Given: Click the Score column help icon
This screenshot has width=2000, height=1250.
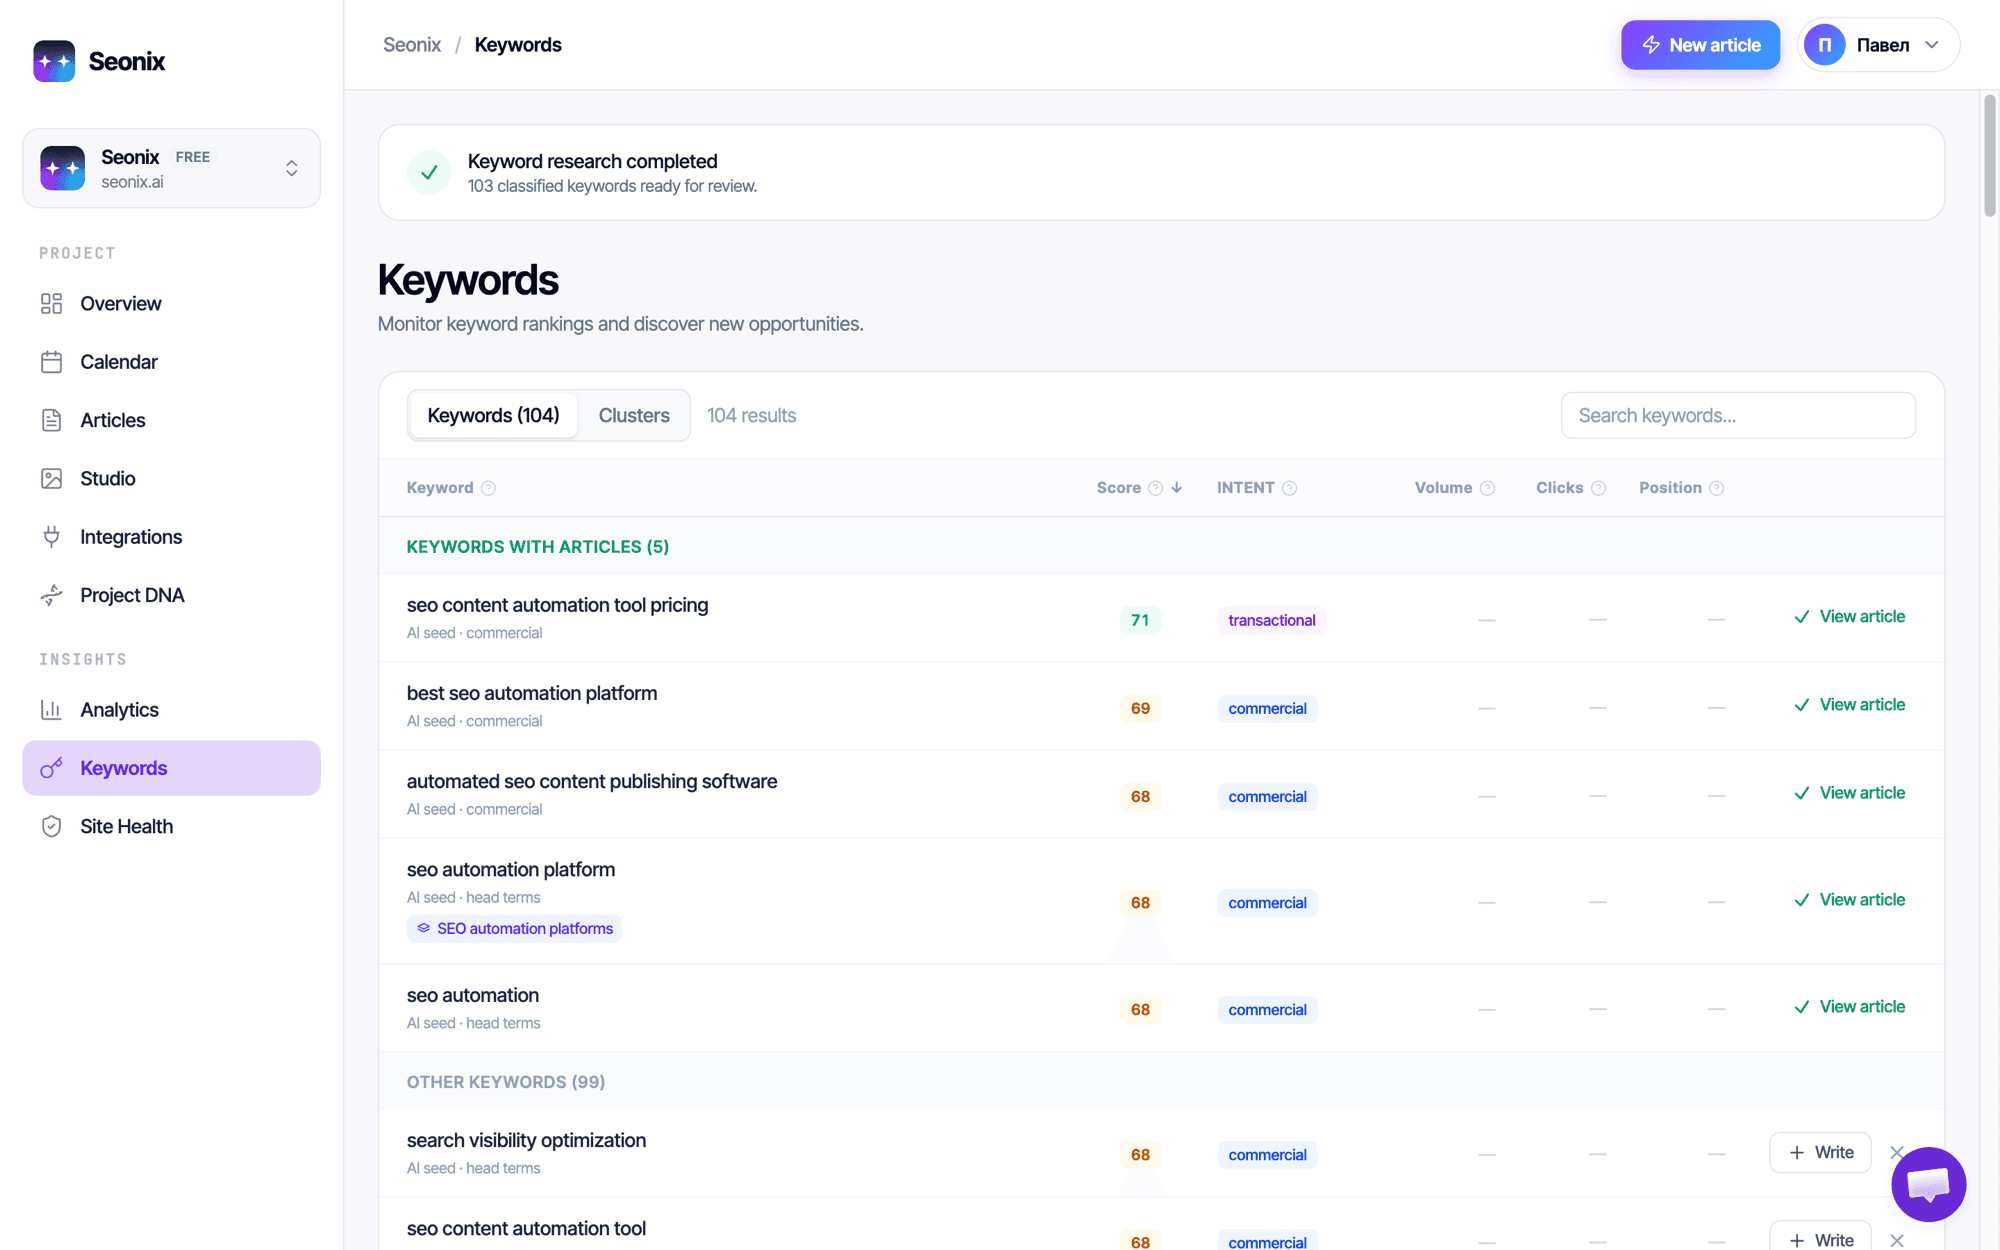Looking at the screenshot, I should (x=1155, y=488).
